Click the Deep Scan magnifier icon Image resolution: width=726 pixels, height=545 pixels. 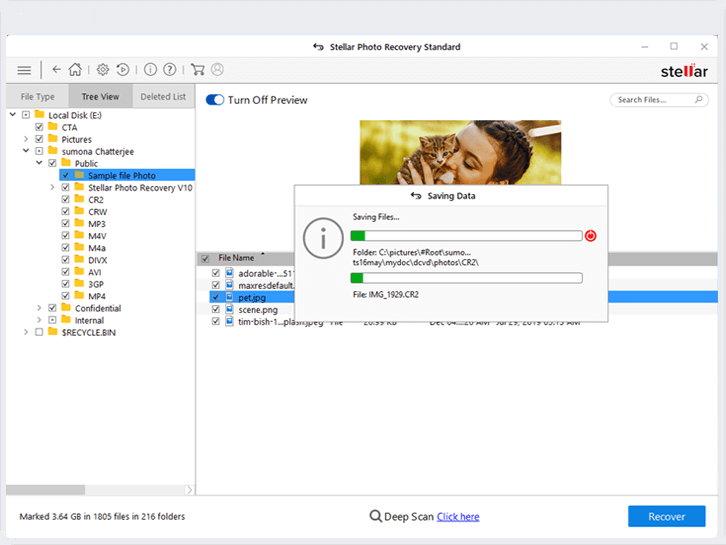(x=376, y=516)
